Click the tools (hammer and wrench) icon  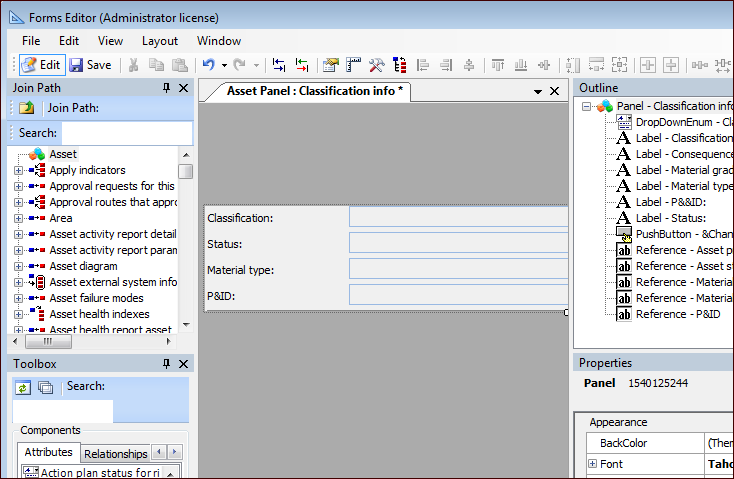coord(377,65)
